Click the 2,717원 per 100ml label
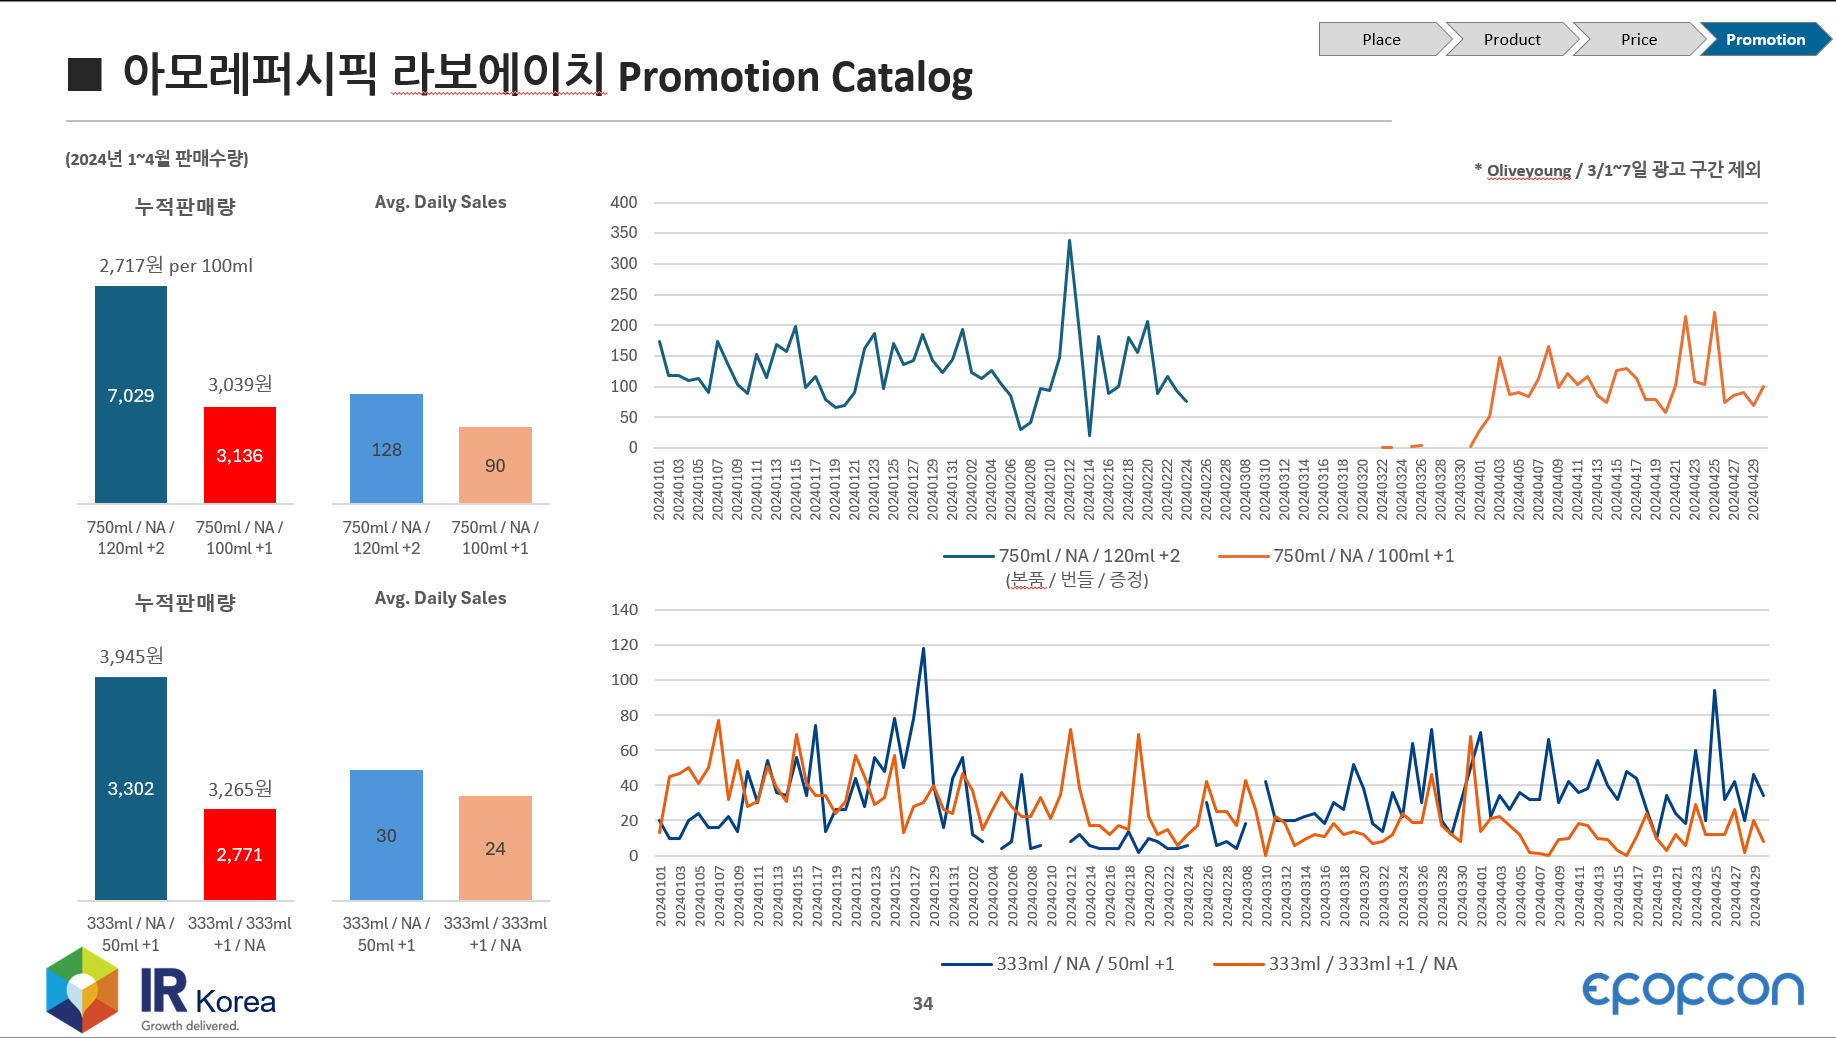This screenshot has width=1836, height=1038. click(x=176, y=266)
